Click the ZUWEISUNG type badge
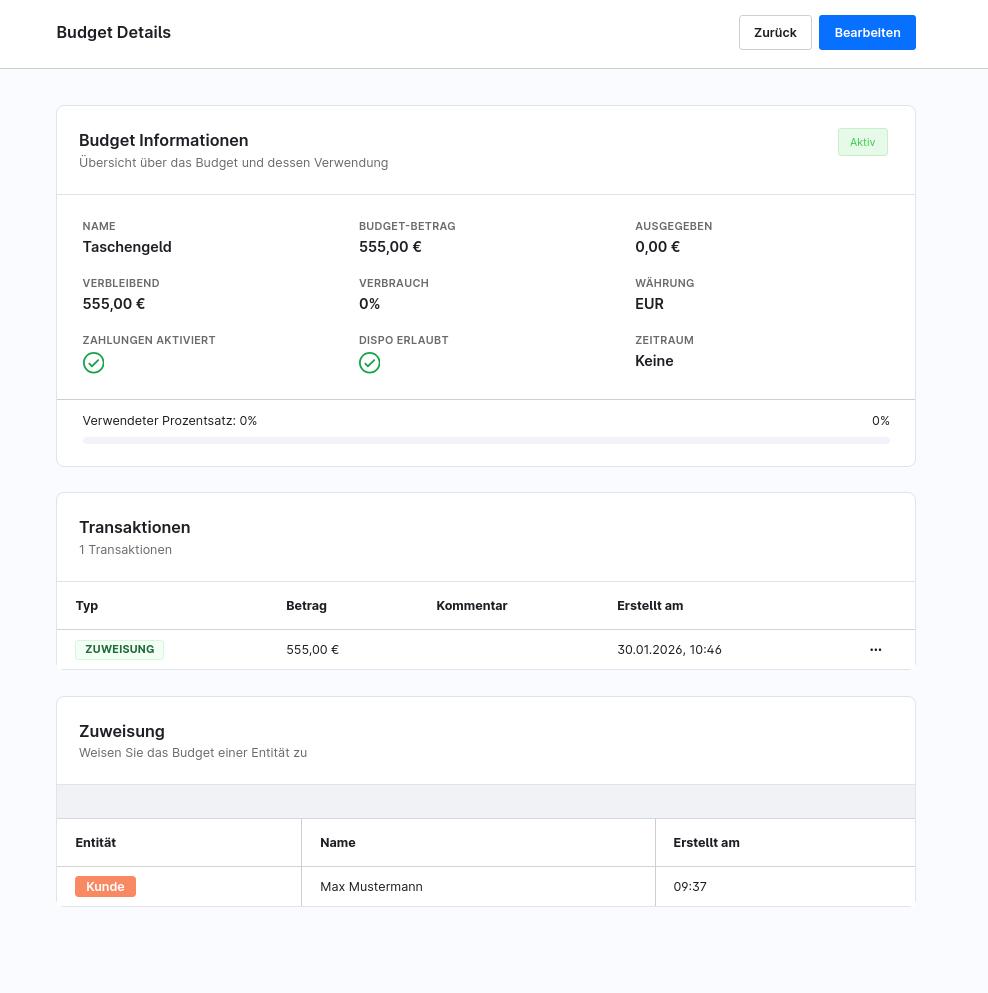 (x=119, y=649)
